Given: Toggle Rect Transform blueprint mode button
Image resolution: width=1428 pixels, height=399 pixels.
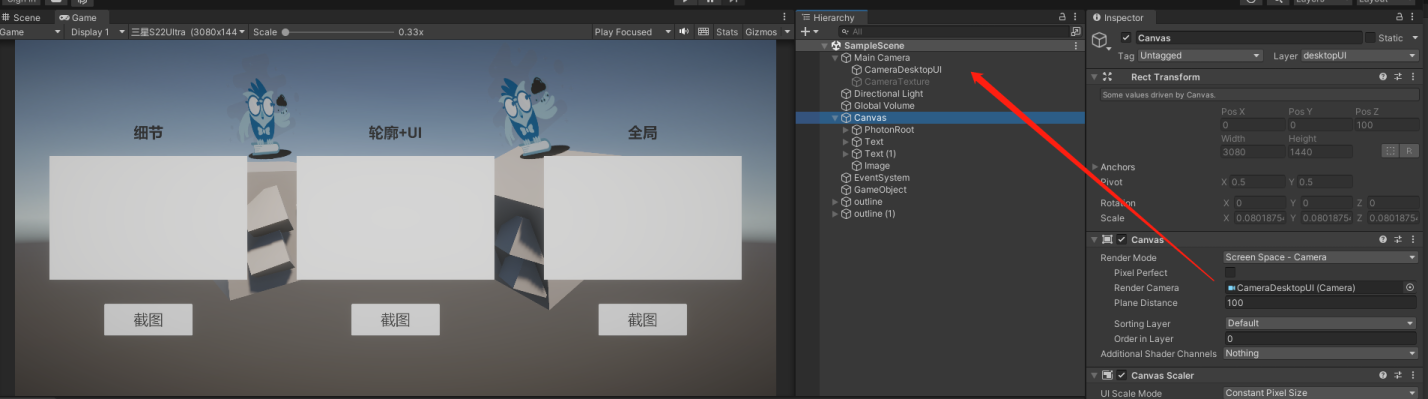Looking at the screenshot, I should point(1390,151).
